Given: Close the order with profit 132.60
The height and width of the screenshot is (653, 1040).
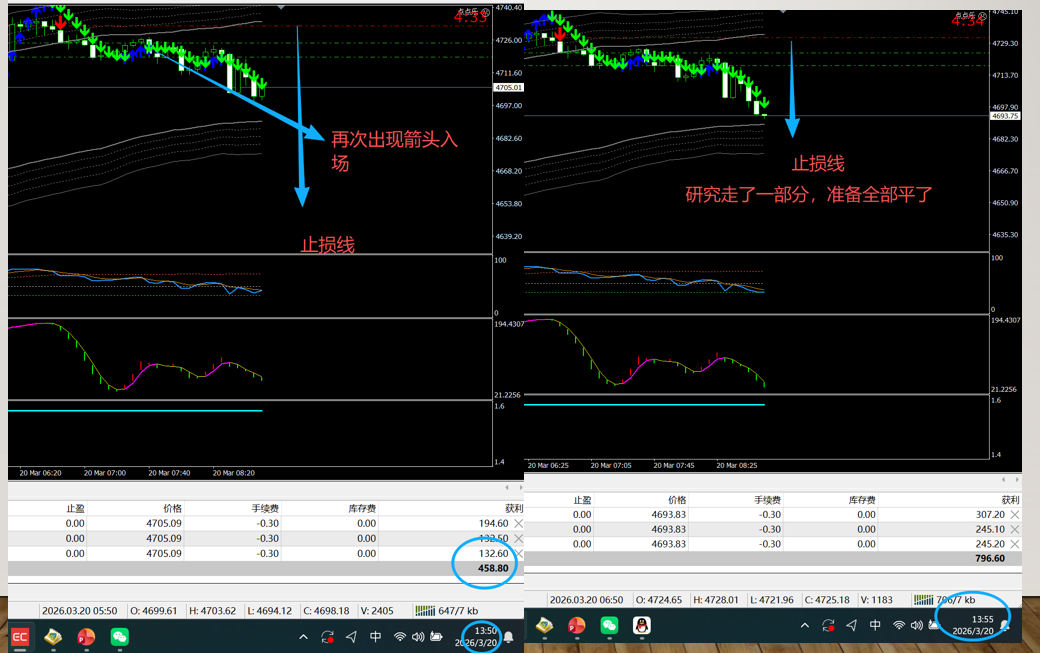Looking at the screenshot, I should coord(519,553).
